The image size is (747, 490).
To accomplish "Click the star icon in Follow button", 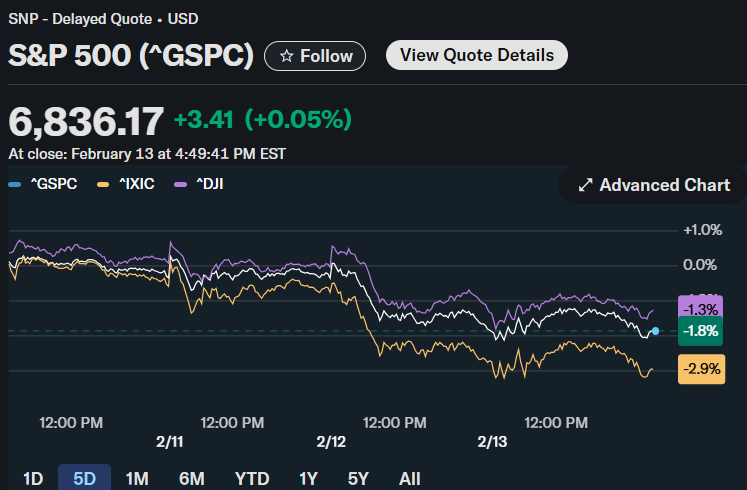I will tap(286, 56).
